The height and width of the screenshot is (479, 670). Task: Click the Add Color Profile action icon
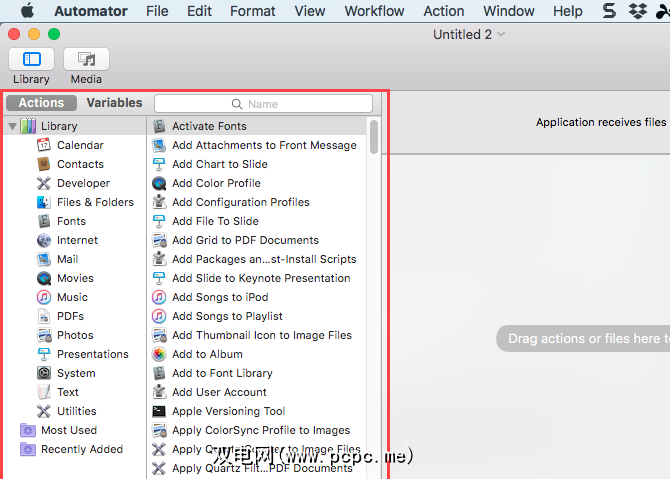pos(159,183)
